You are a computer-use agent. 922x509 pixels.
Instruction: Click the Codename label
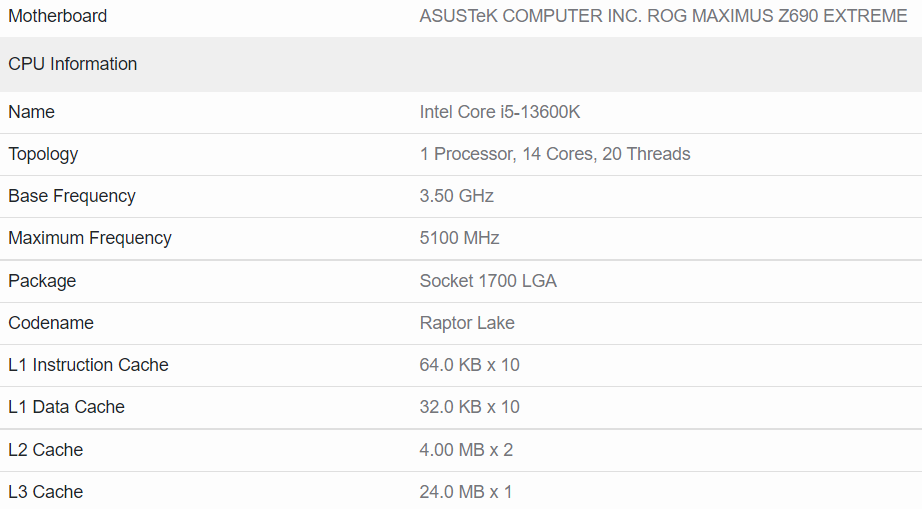coord(51,323)
